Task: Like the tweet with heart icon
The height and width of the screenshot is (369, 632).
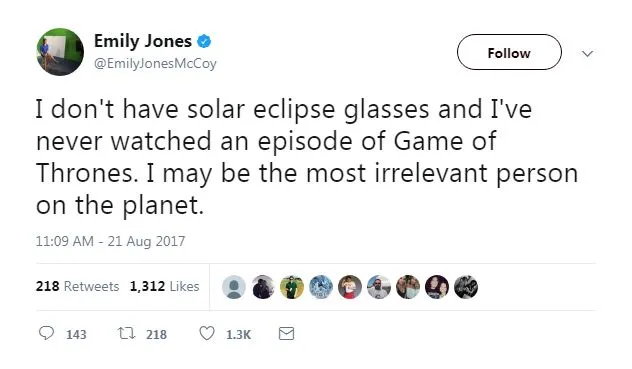Action: pyautogui.click(x=207, y=334)
